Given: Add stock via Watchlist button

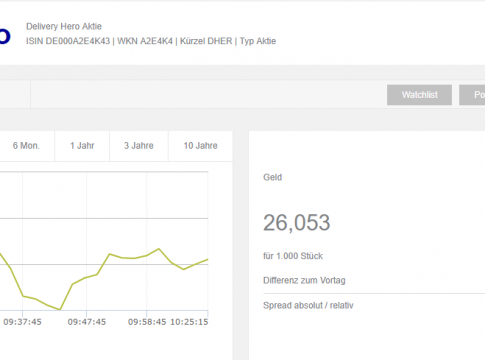Looking at the screenshot, I should (x=419, y=95).
